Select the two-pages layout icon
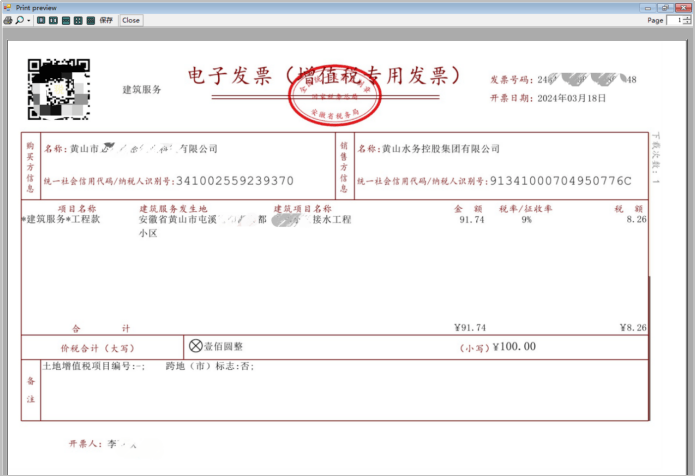The width and height of the screenshot is (695, 476). point(53,20)
